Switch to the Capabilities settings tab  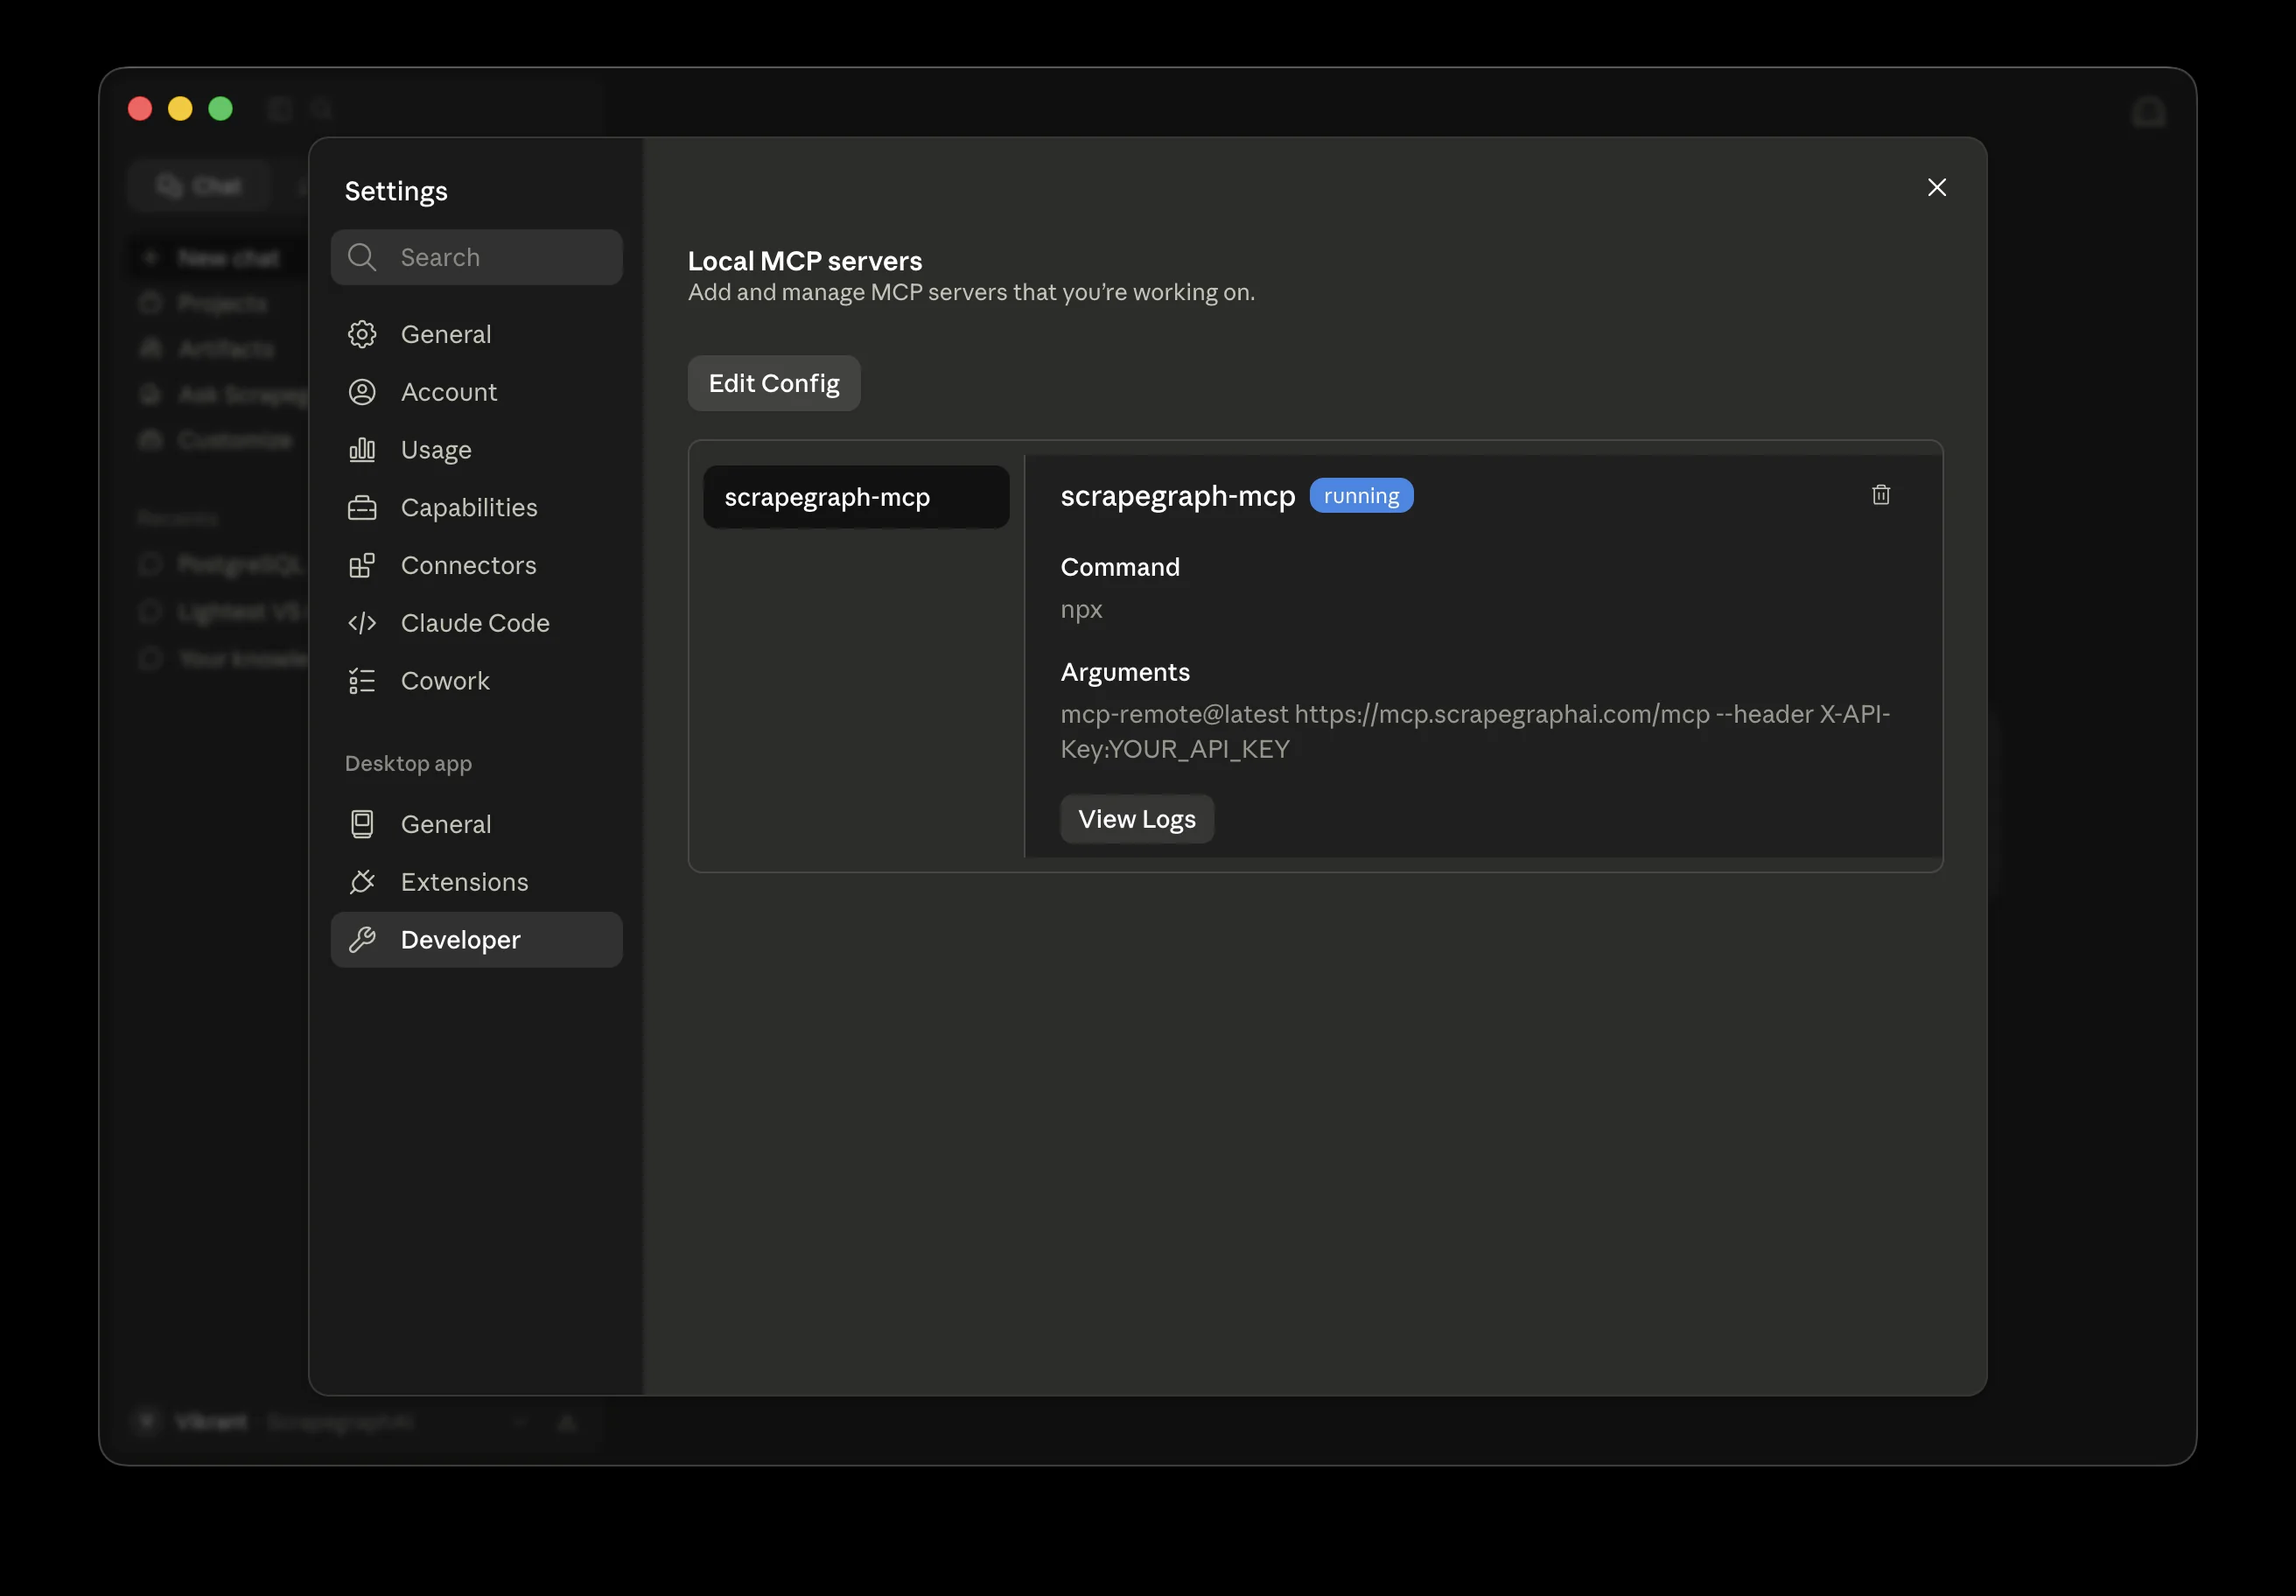click(x=477, y=508)
